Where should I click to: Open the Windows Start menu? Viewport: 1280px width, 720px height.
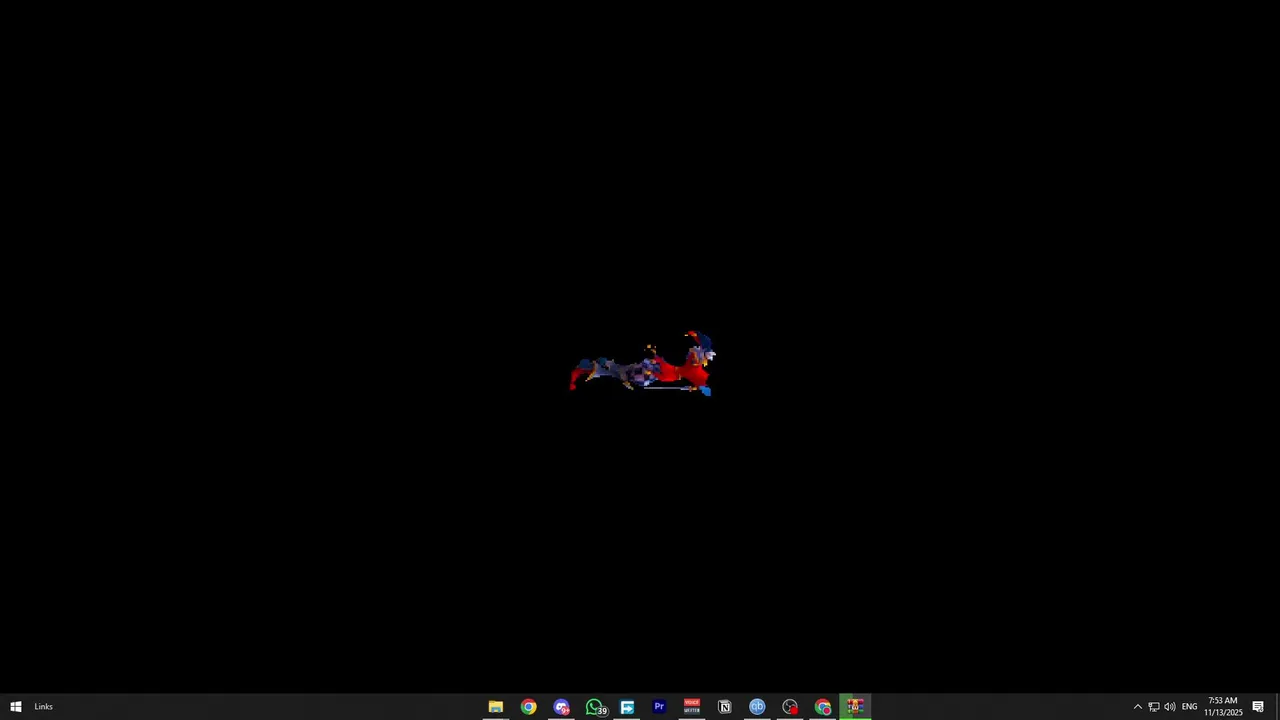coord(16,707)
